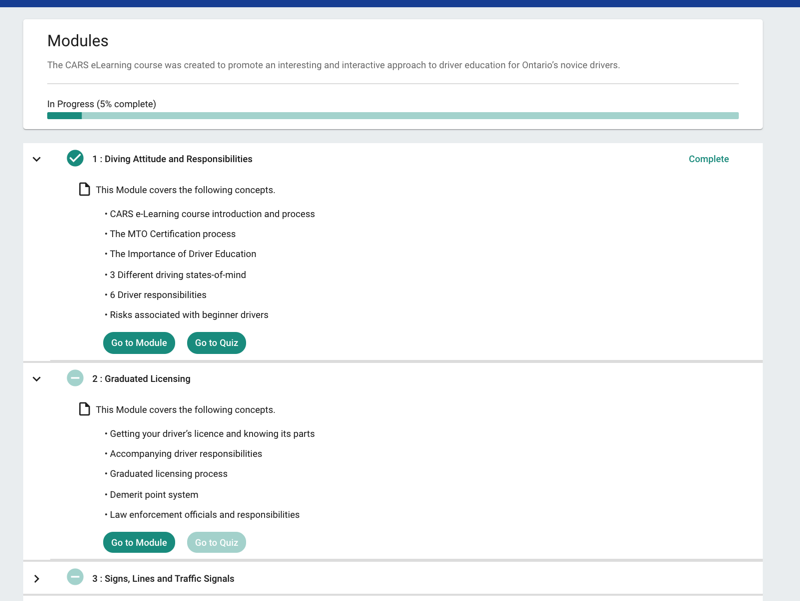This screenshot has height=601, width=800.
Task: Click the Modules heading
Action: point(78,41)
